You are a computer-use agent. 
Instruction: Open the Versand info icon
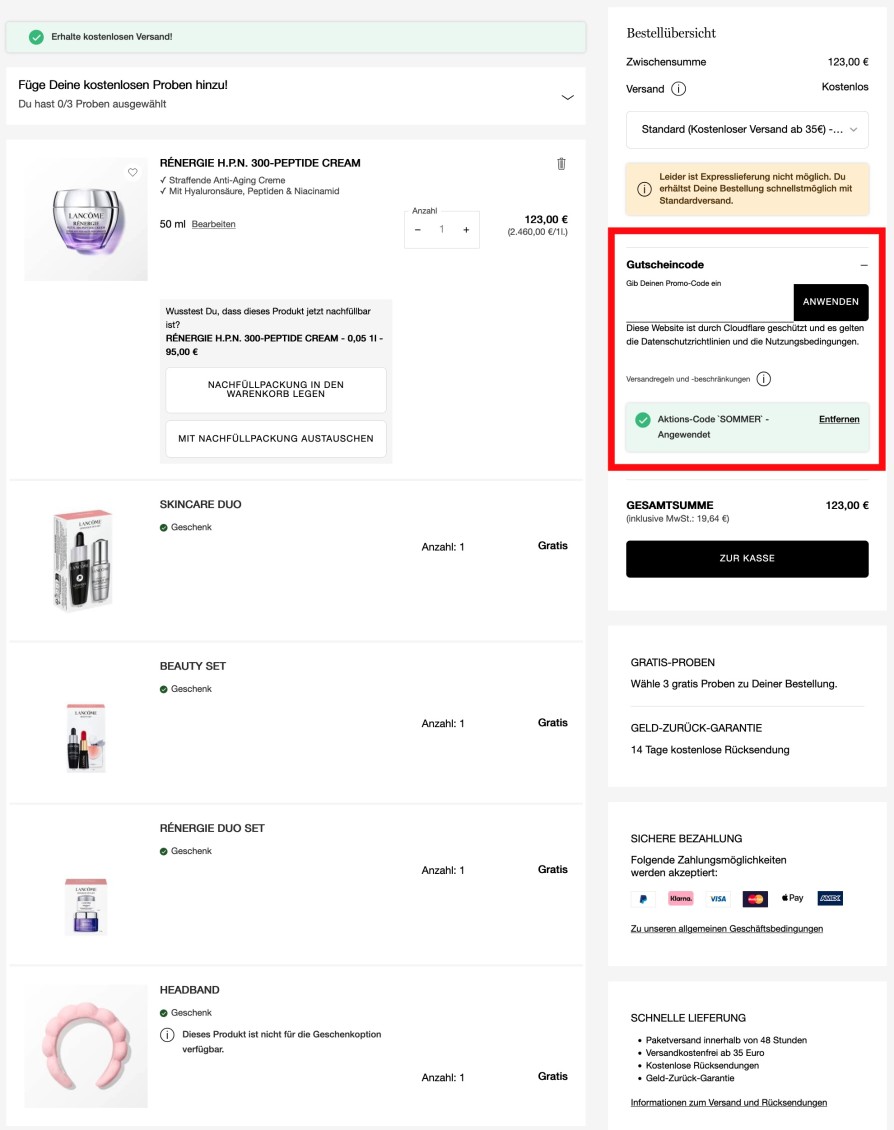[679, 89]
